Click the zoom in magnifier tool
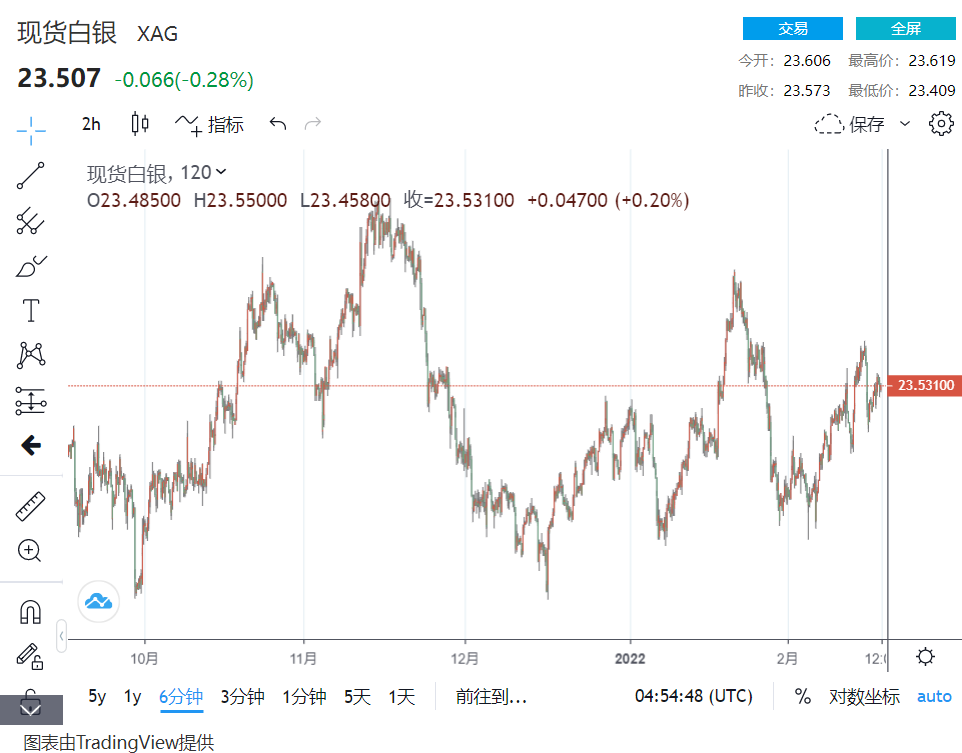Screen dimensions: 962x753 [x=31, y=550]
